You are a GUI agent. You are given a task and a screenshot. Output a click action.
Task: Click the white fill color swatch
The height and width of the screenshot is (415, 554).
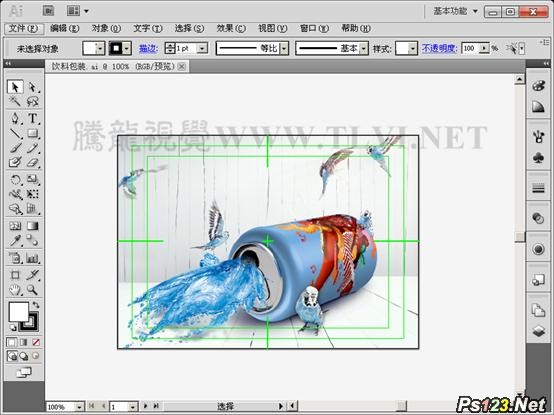(18, 312)
